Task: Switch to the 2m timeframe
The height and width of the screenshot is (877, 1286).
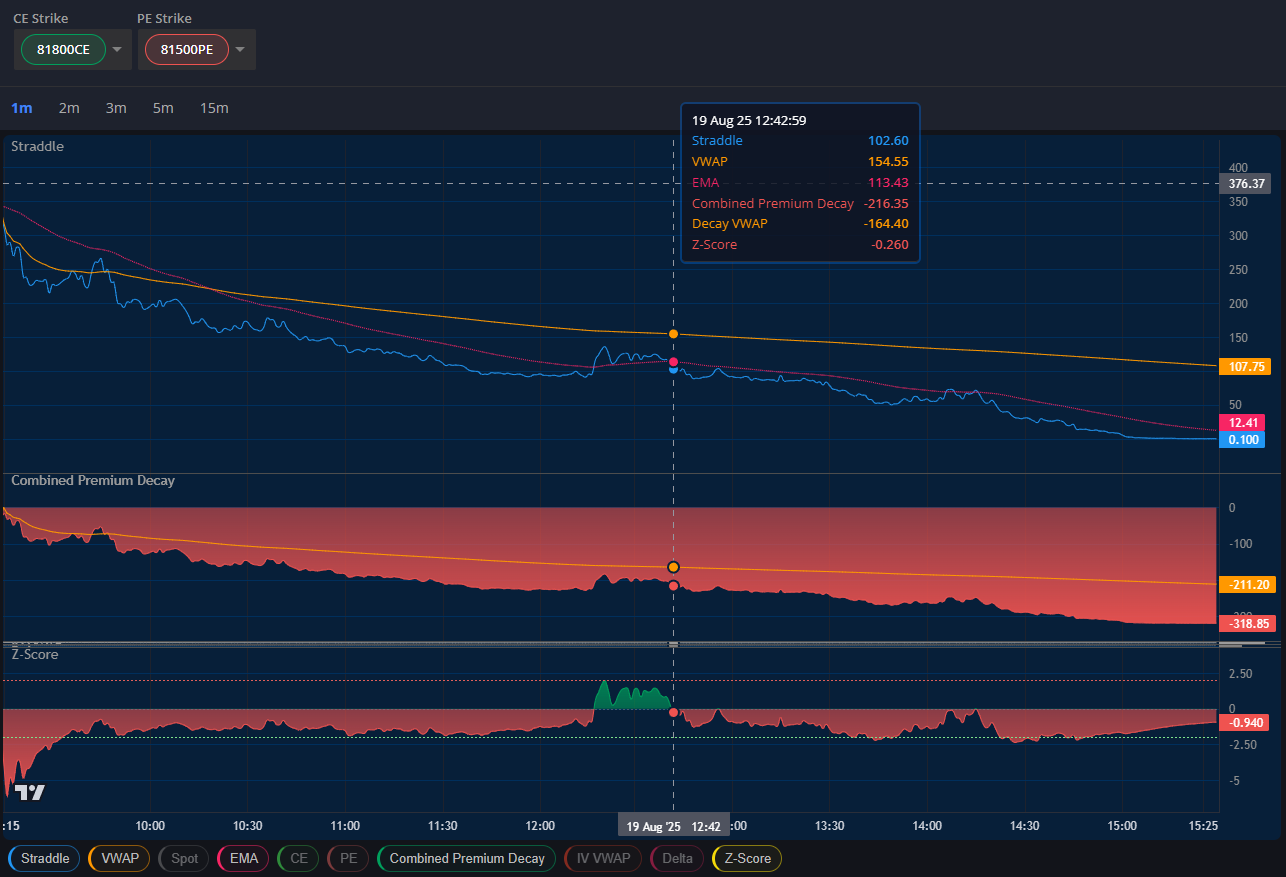Action: click(x=69, y=108)
